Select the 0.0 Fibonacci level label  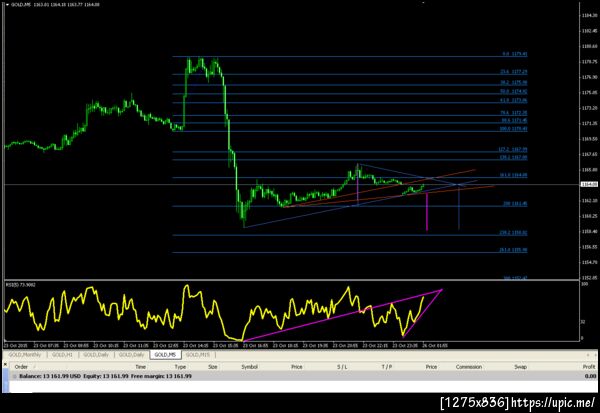[515, 54]
